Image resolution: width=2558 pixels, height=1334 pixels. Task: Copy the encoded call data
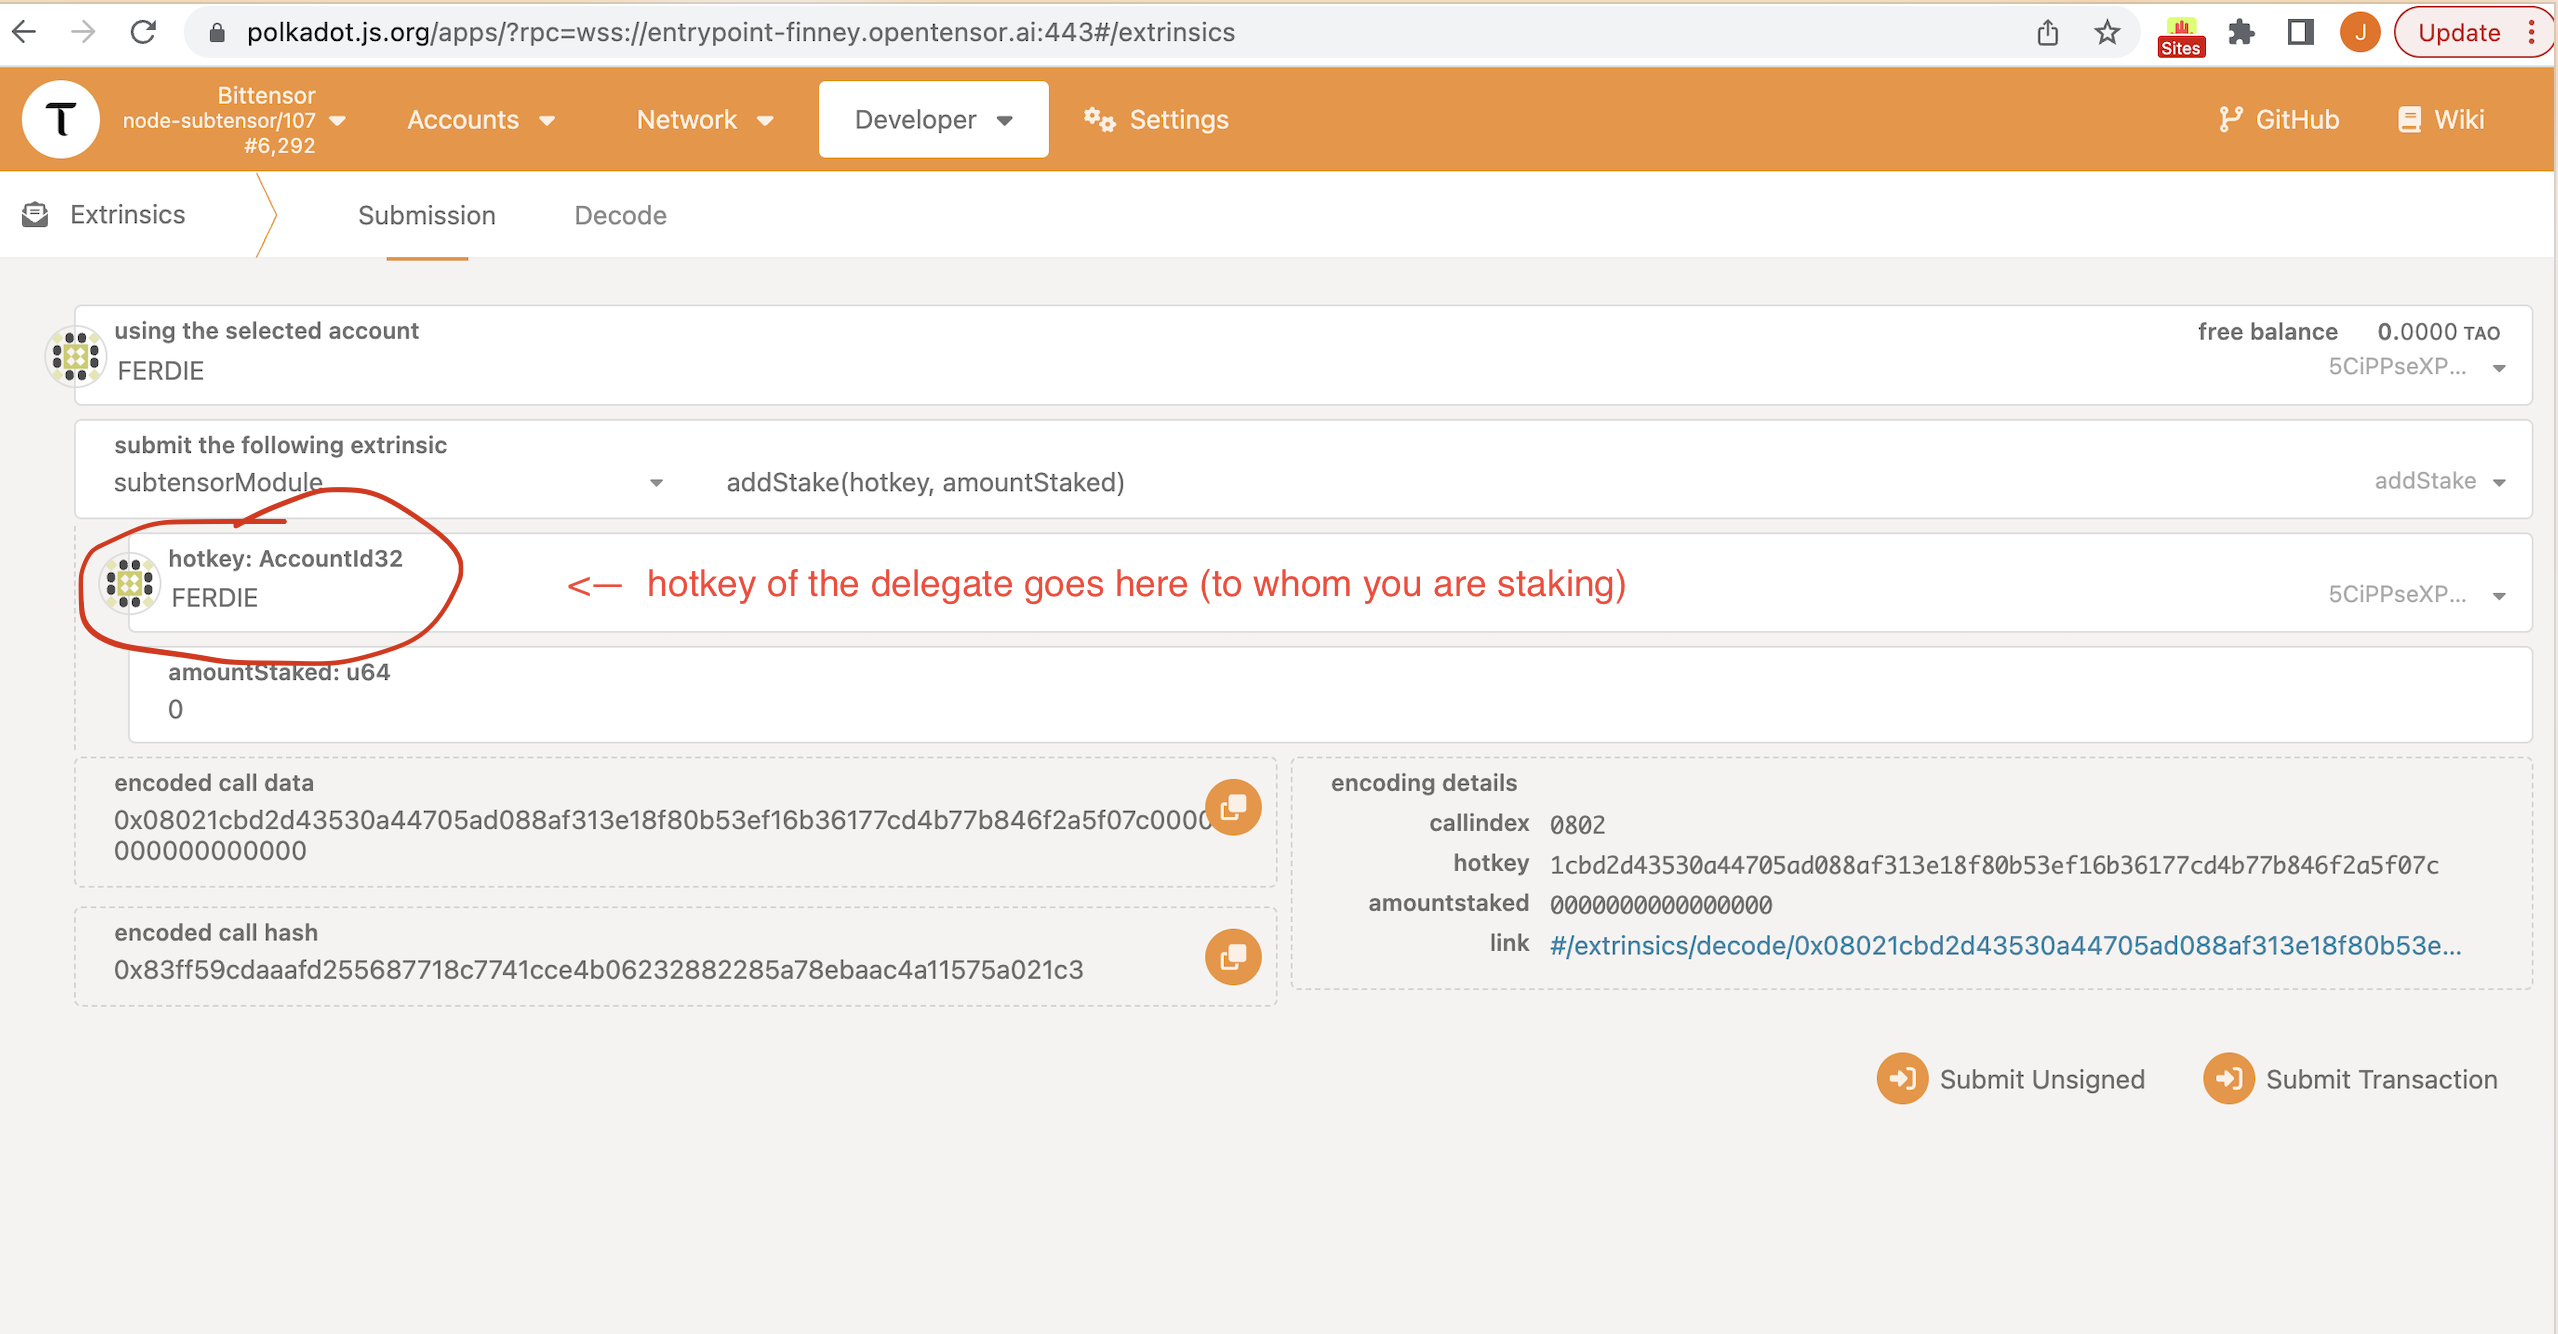tap(1234, 807)
